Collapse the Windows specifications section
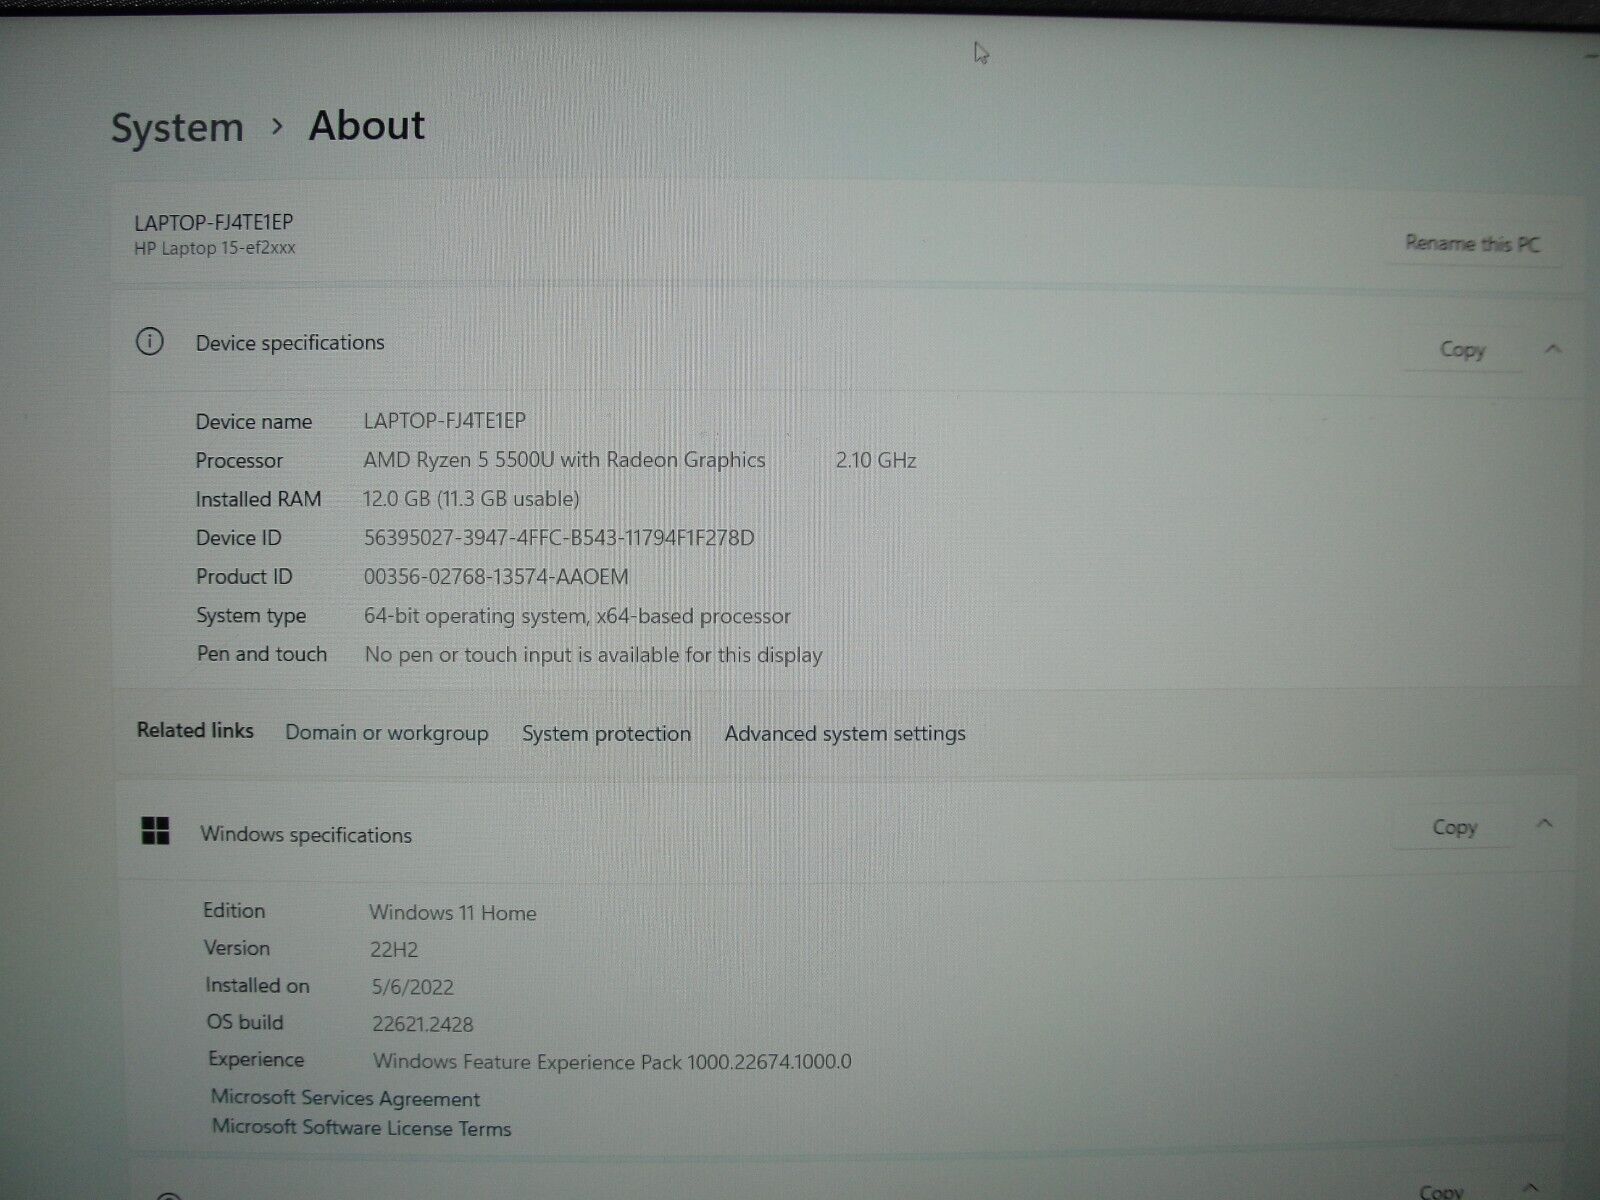 1541,826
